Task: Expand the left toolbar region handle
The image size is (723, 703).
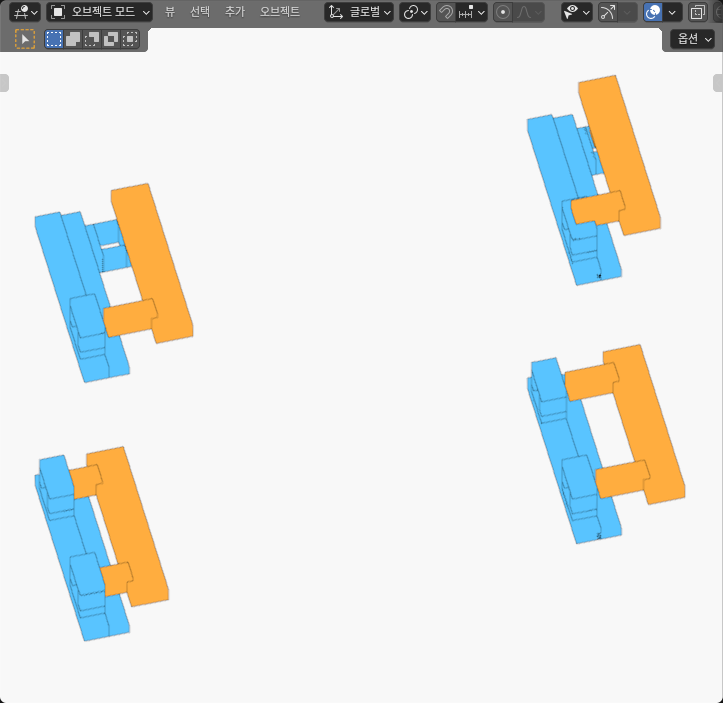Action: point(4,83)
